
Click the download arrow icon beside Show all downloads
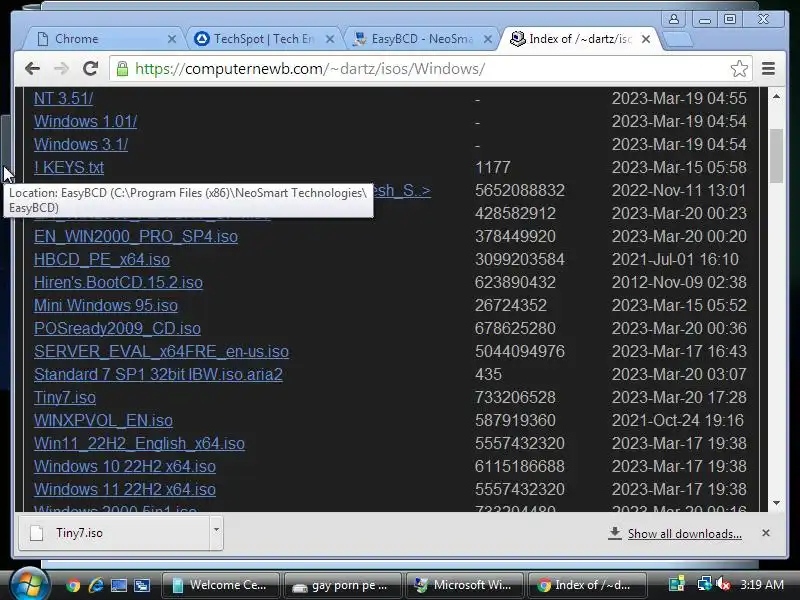[615, 533]
